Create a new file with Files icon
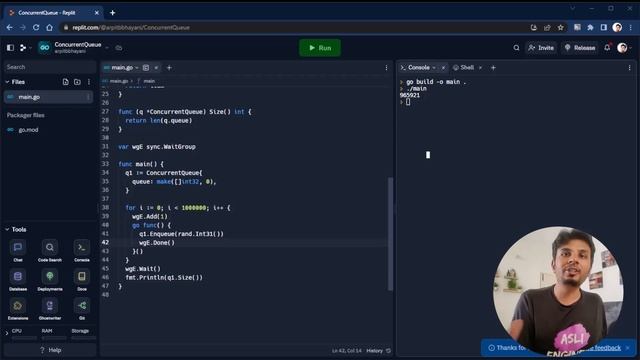This screenshot has height=360, width=640. 65,82
